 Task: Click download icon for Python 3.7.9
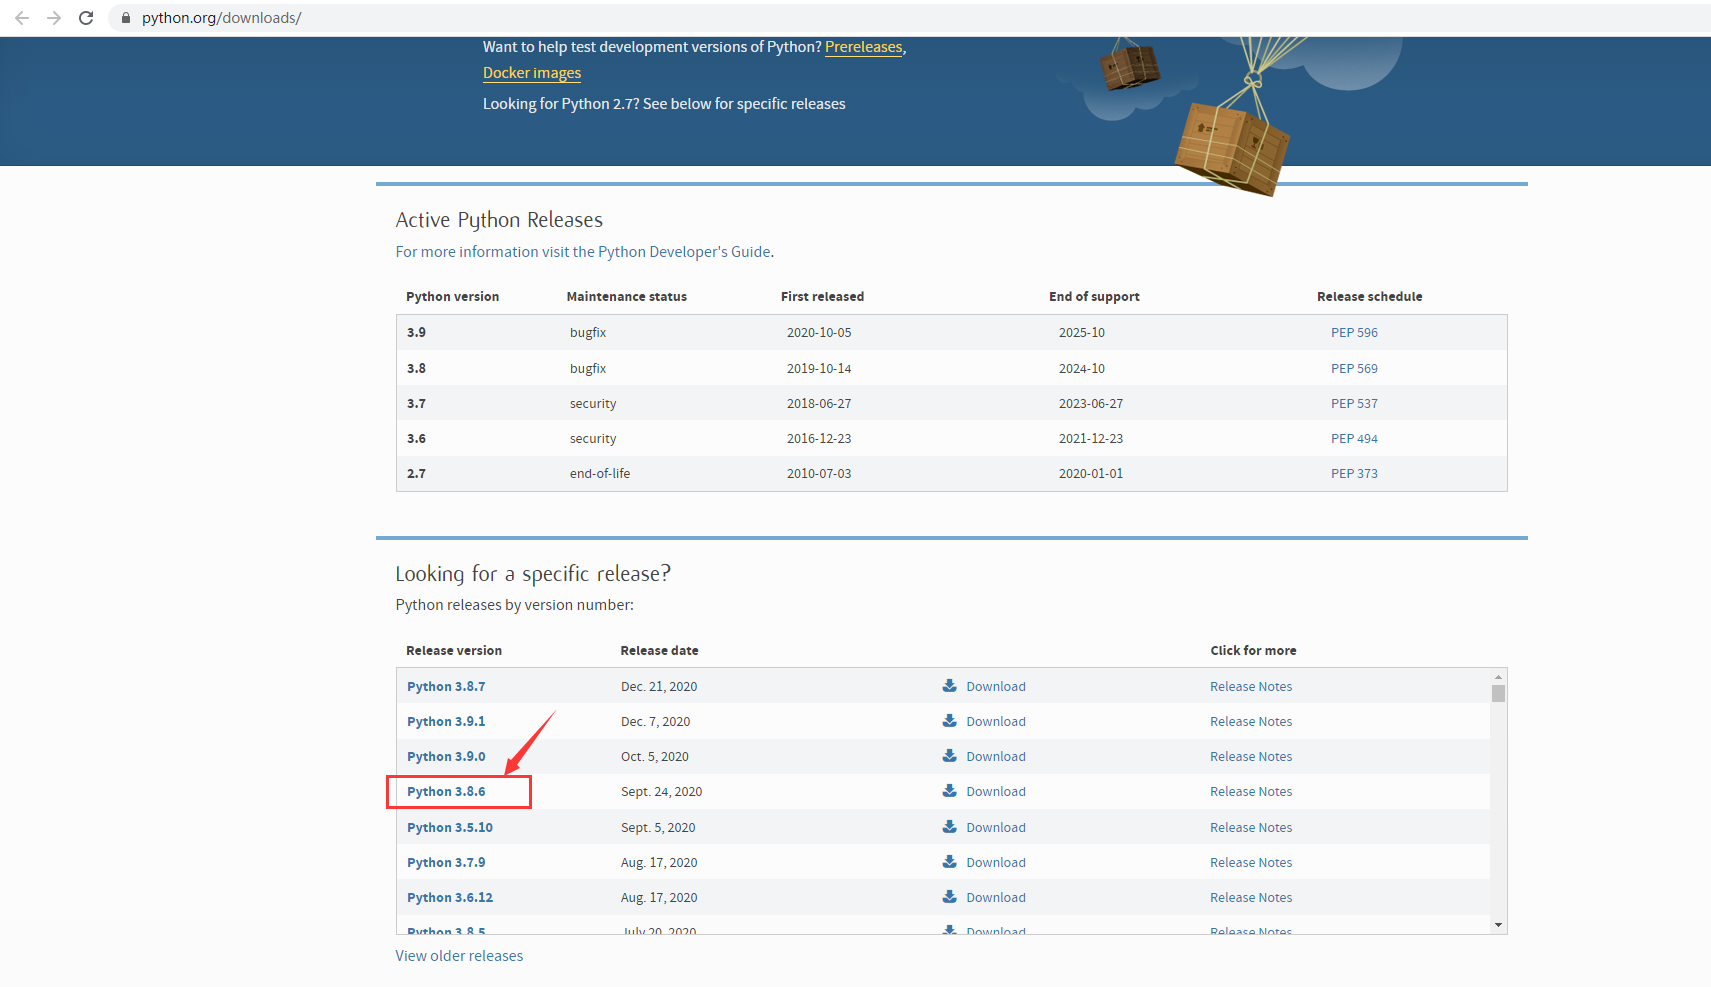tap(950, 862)
